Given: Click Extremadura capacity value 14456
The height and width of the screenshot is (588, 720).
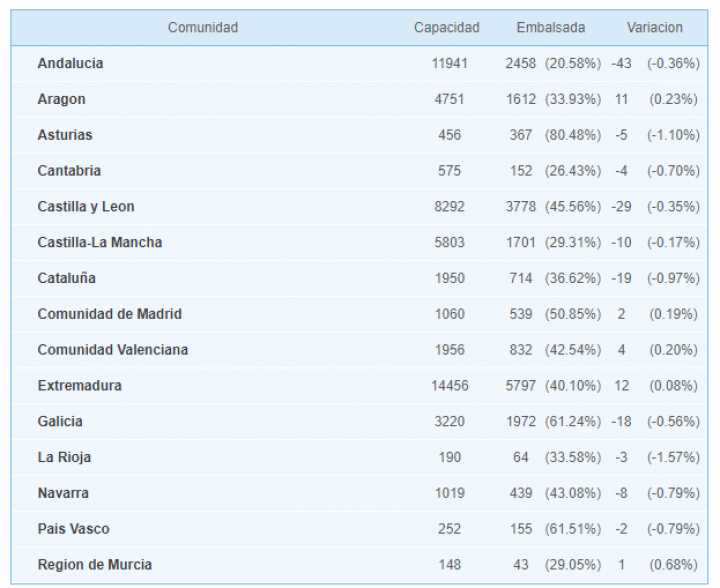Looking at the screenshot, I should (x=449, y=386).
